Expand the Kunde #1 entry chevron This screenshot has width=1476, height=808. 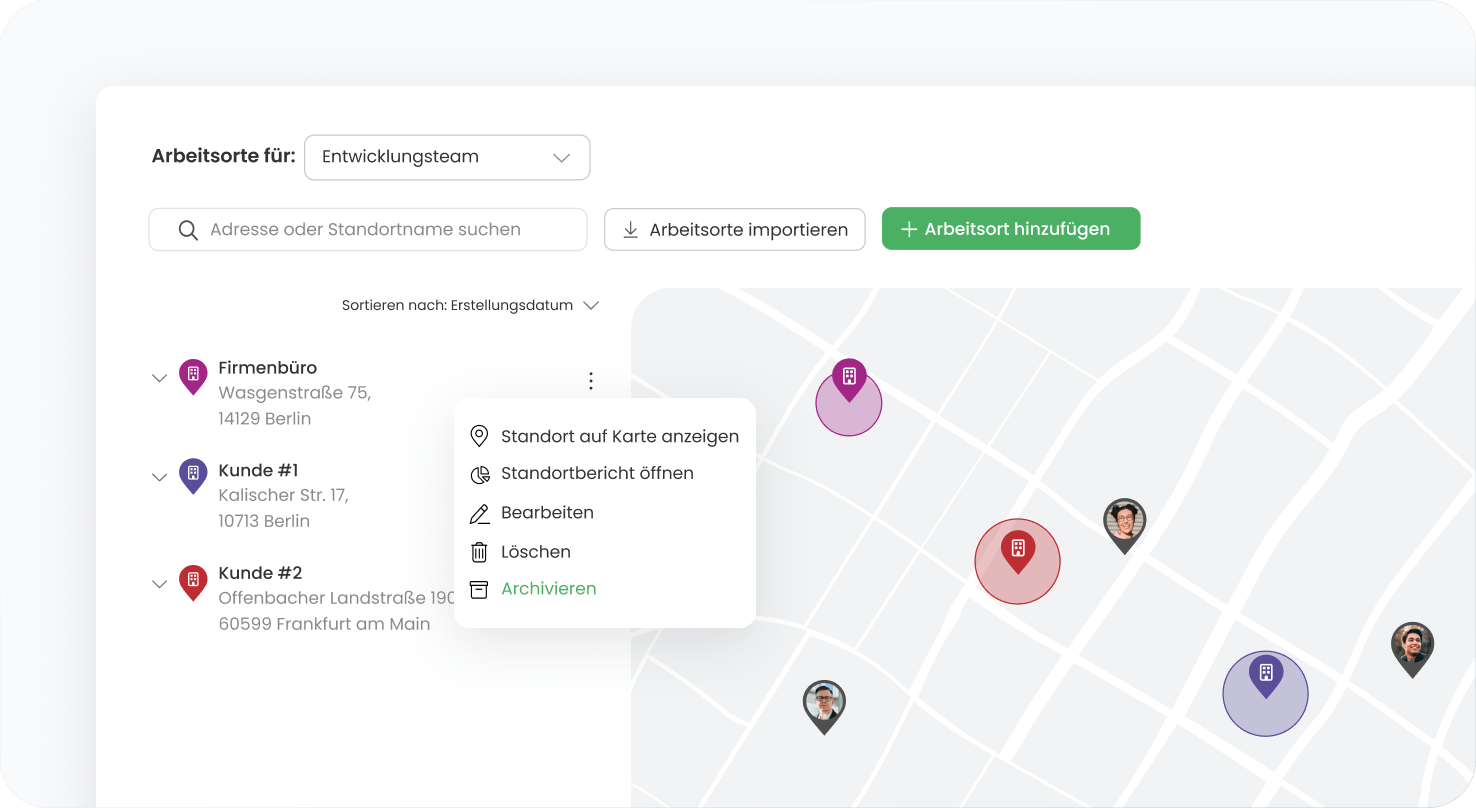[x=159, y=477]
